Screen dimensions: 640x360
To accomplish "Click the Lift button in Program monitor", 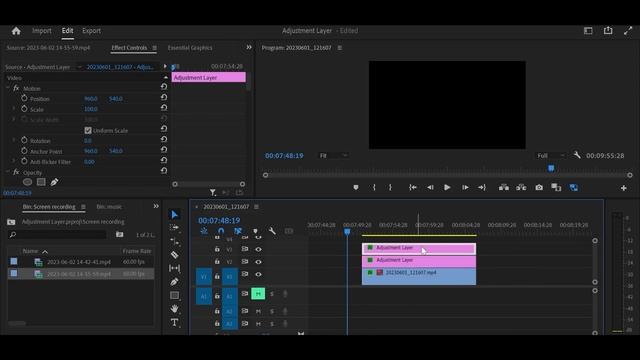I will (504, 187).
